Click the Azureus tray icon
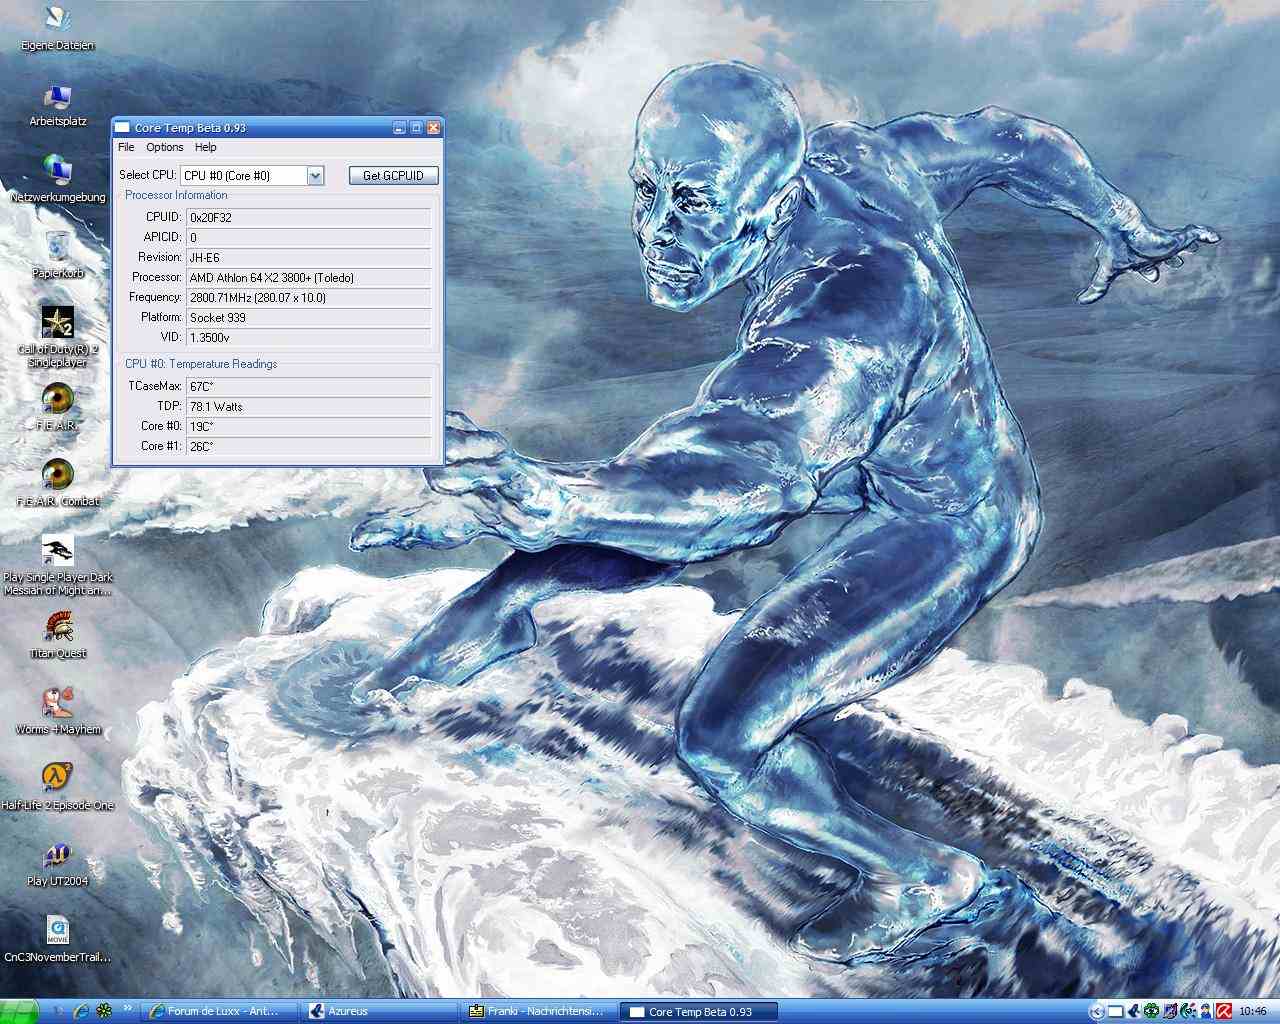 [1134, 1011]
